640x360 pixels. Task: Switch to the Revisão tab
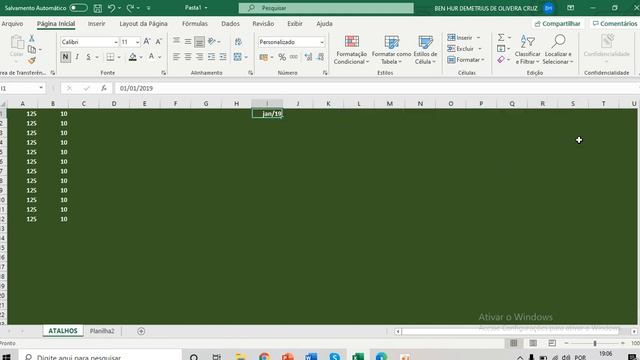click(x=263, y=24)
